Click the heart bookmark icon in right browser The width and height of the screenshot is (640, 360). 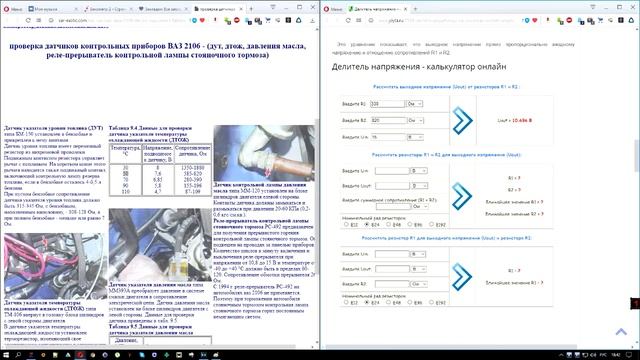click(x=535, y=20)
